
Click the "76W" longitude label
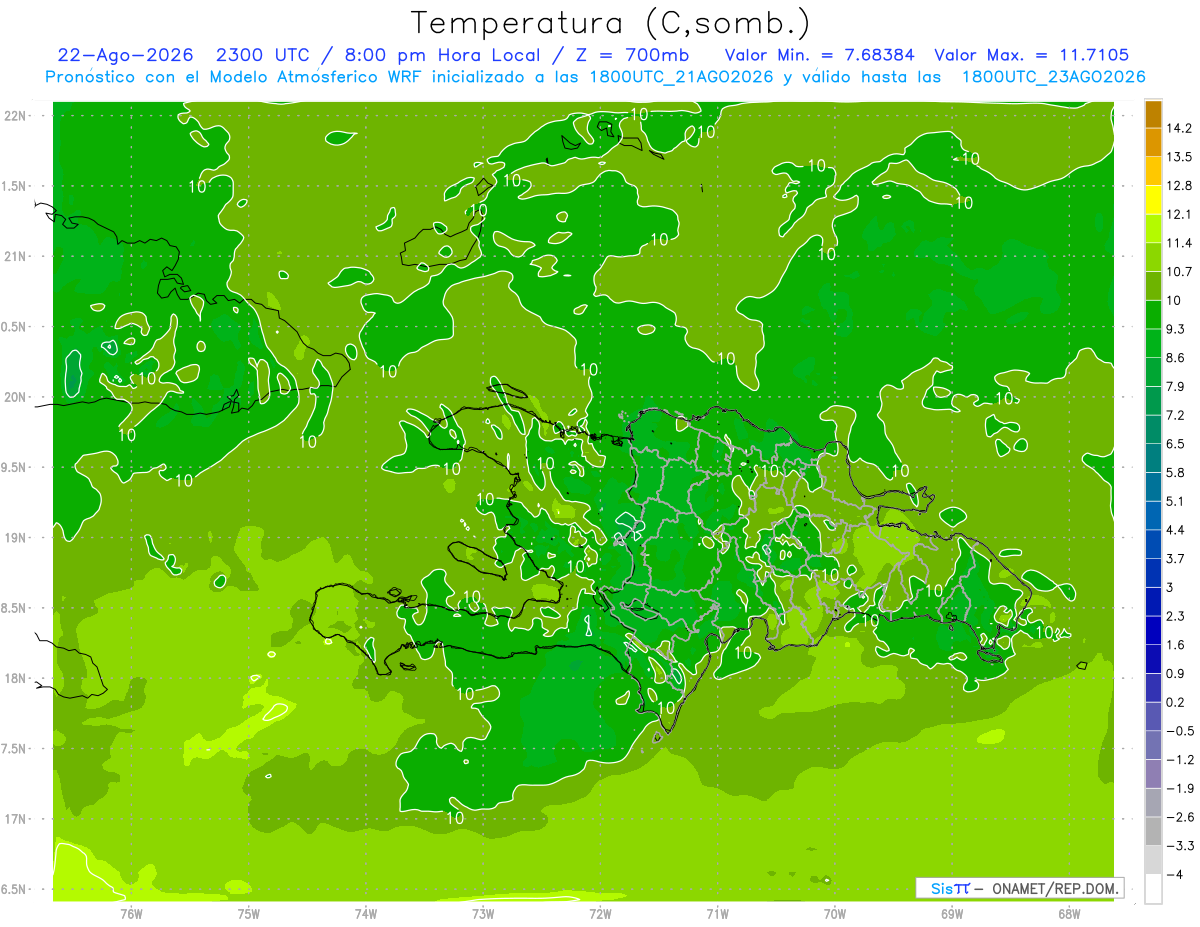(131, 913)
